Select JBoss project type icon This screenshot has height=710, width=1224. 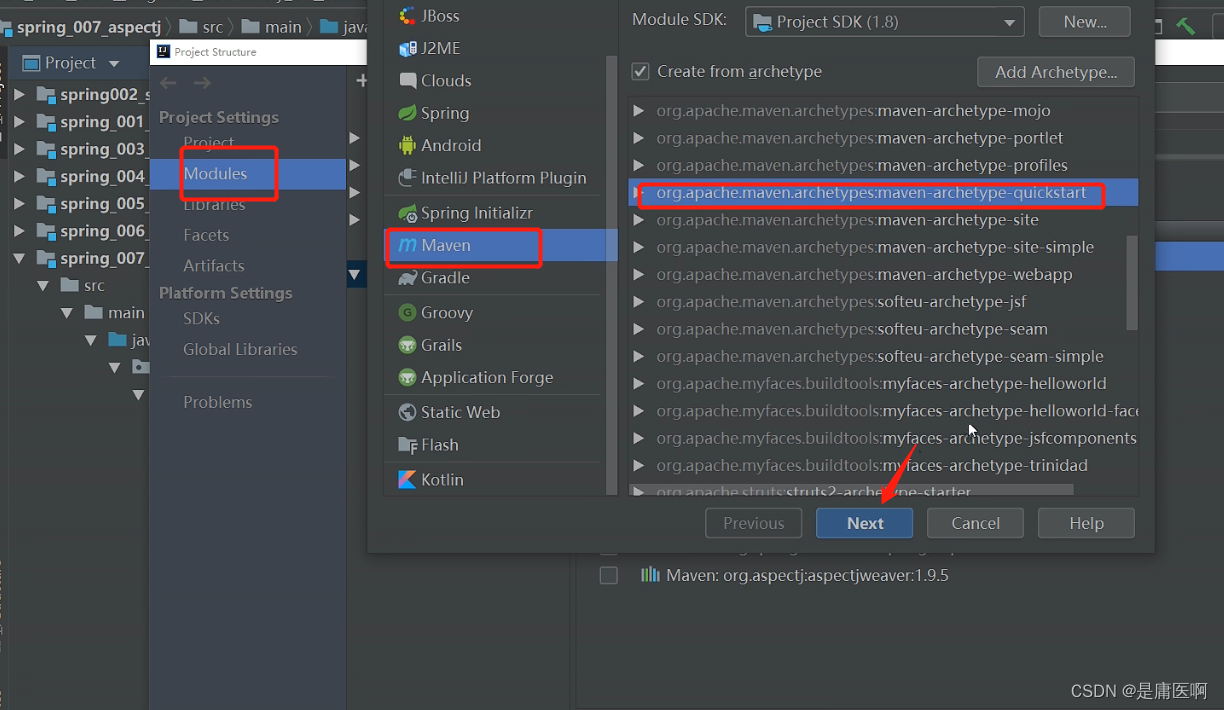pyautogui.click(x=407, y=16)
